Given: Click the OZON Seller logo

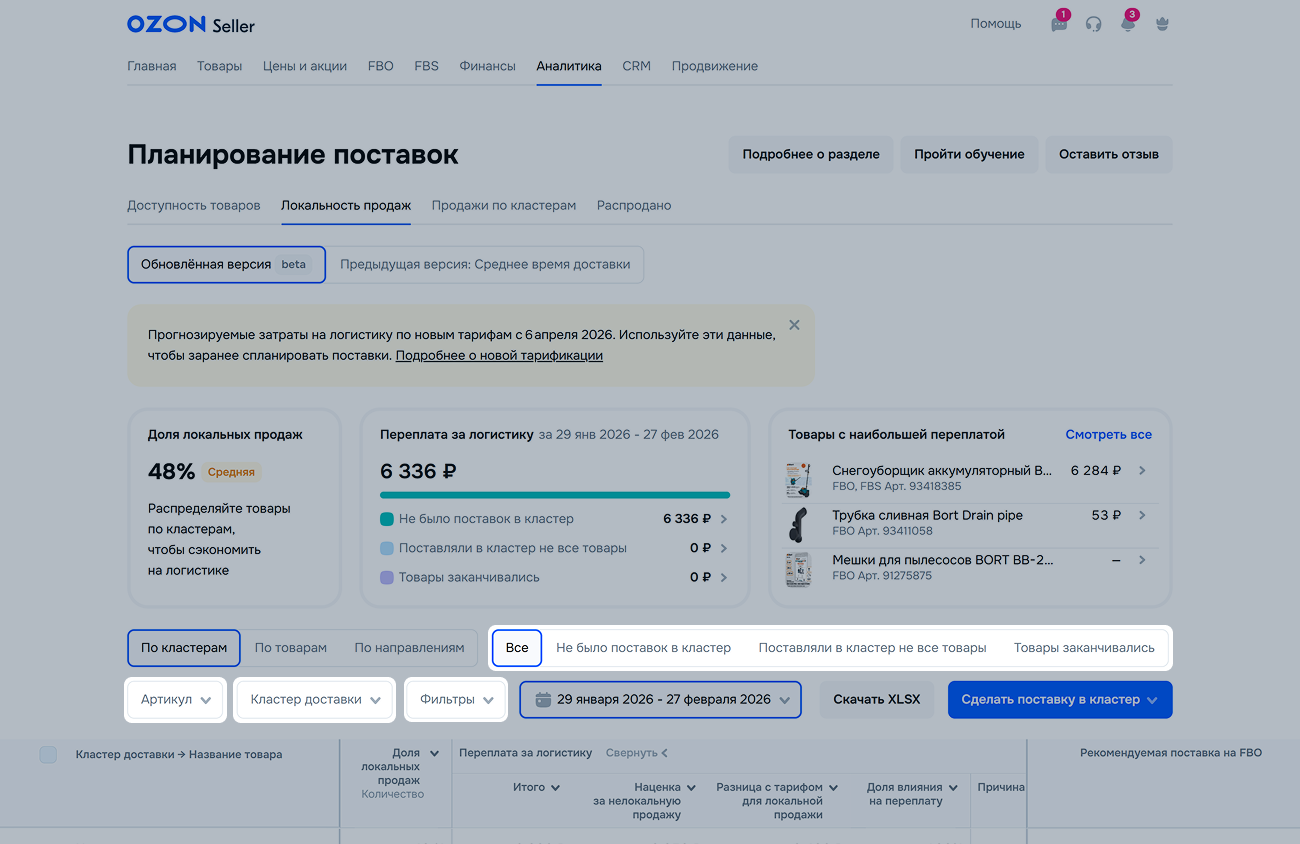Looking at the screenshot, I should coord(190,24).
